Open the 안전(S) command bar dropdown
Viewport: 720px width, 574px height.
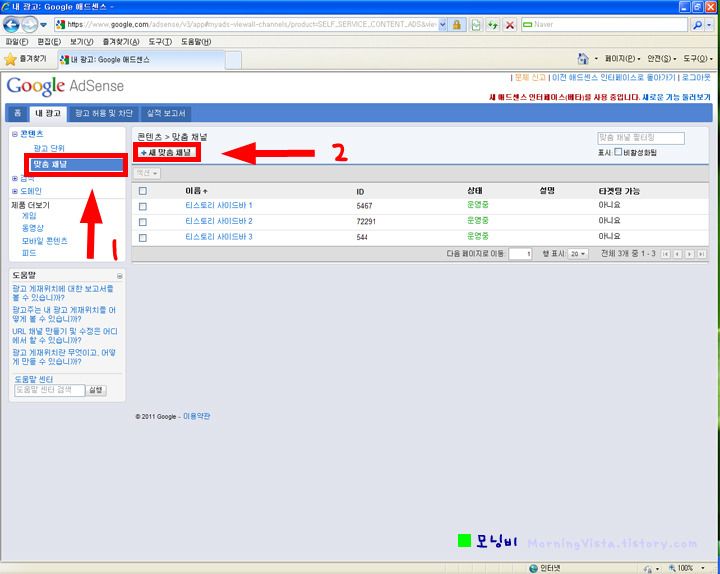pos(662,59)
